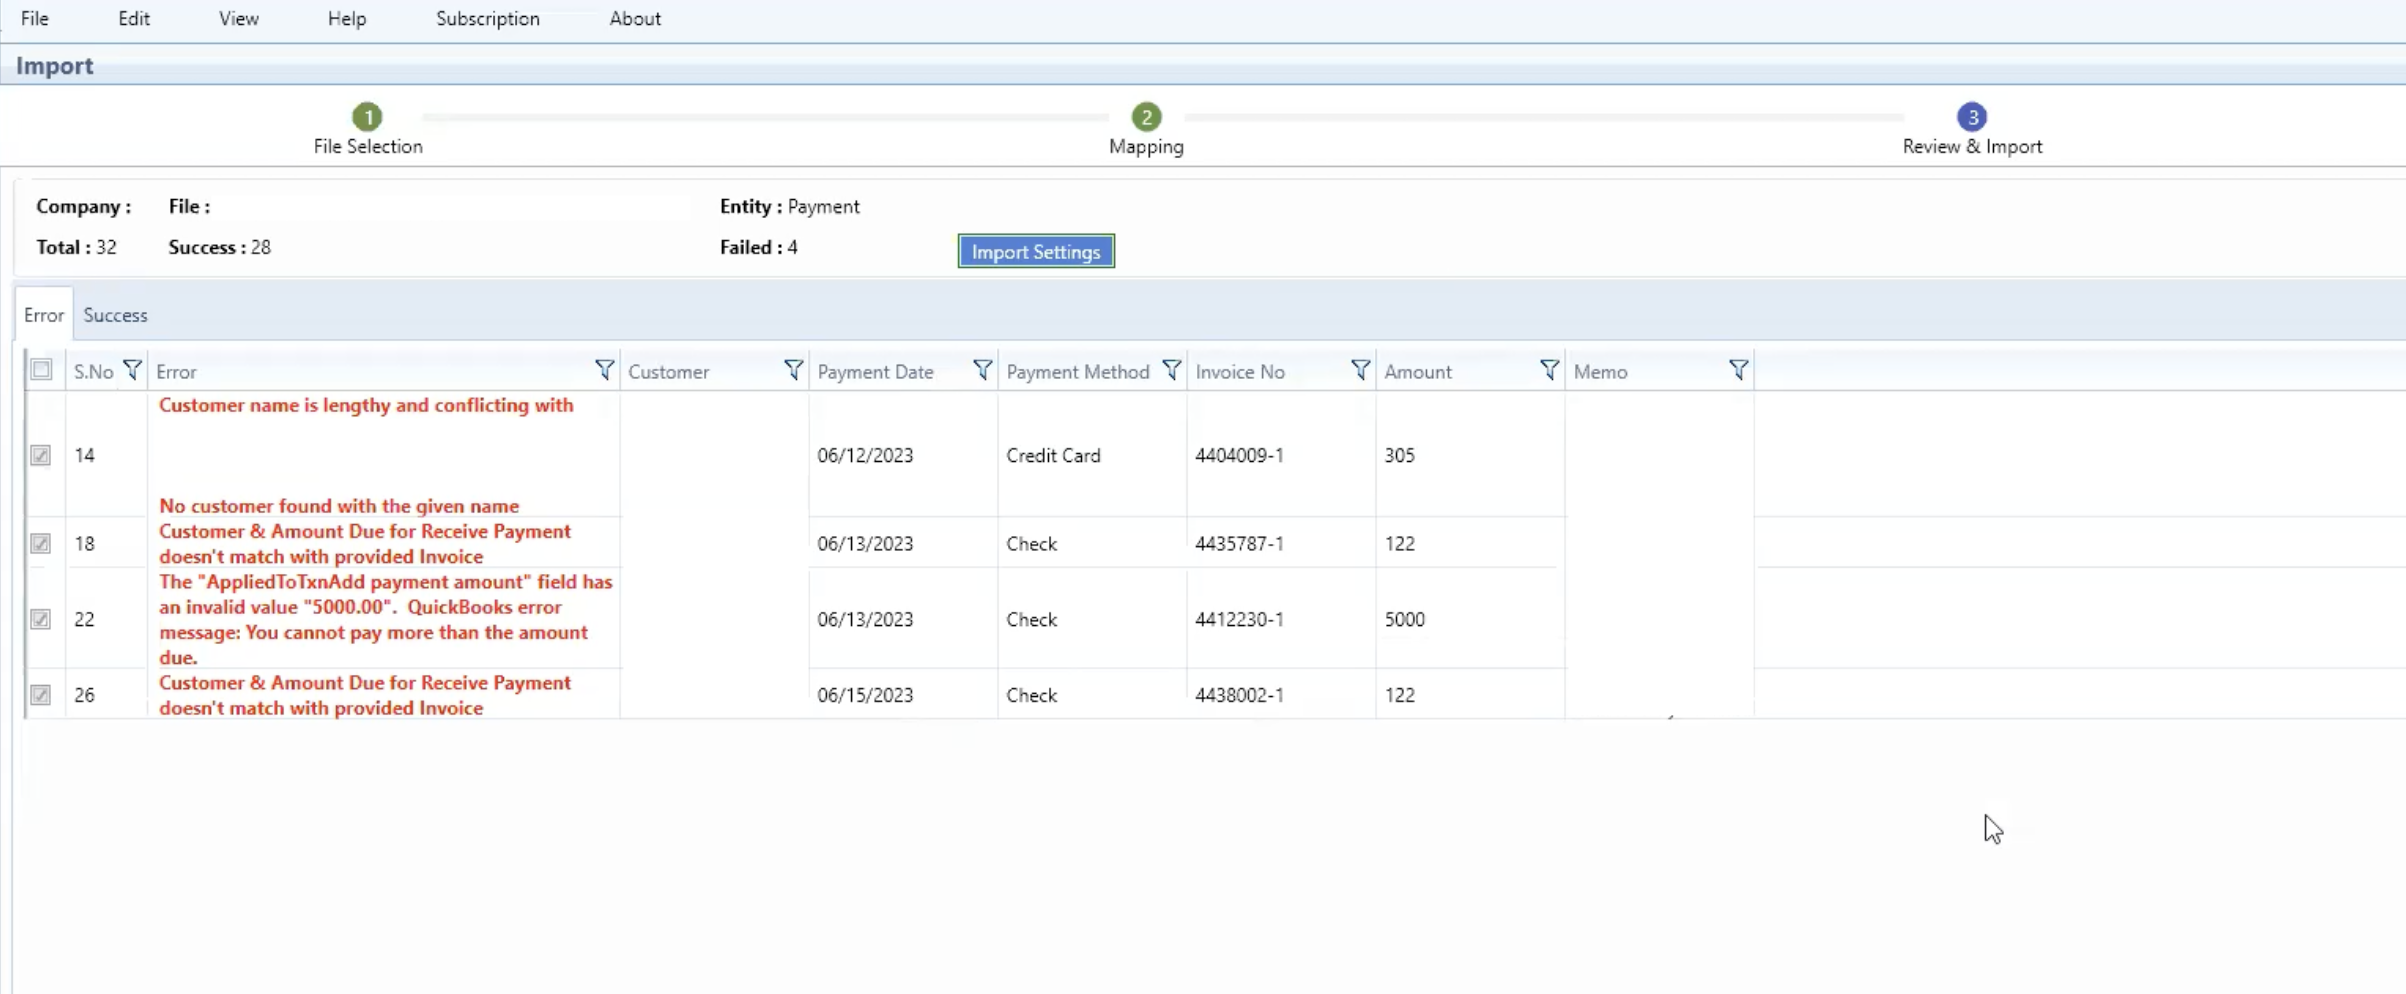Go to step 1 File Selection
This screenshot has height=994, width=2406.
point(367,117)
